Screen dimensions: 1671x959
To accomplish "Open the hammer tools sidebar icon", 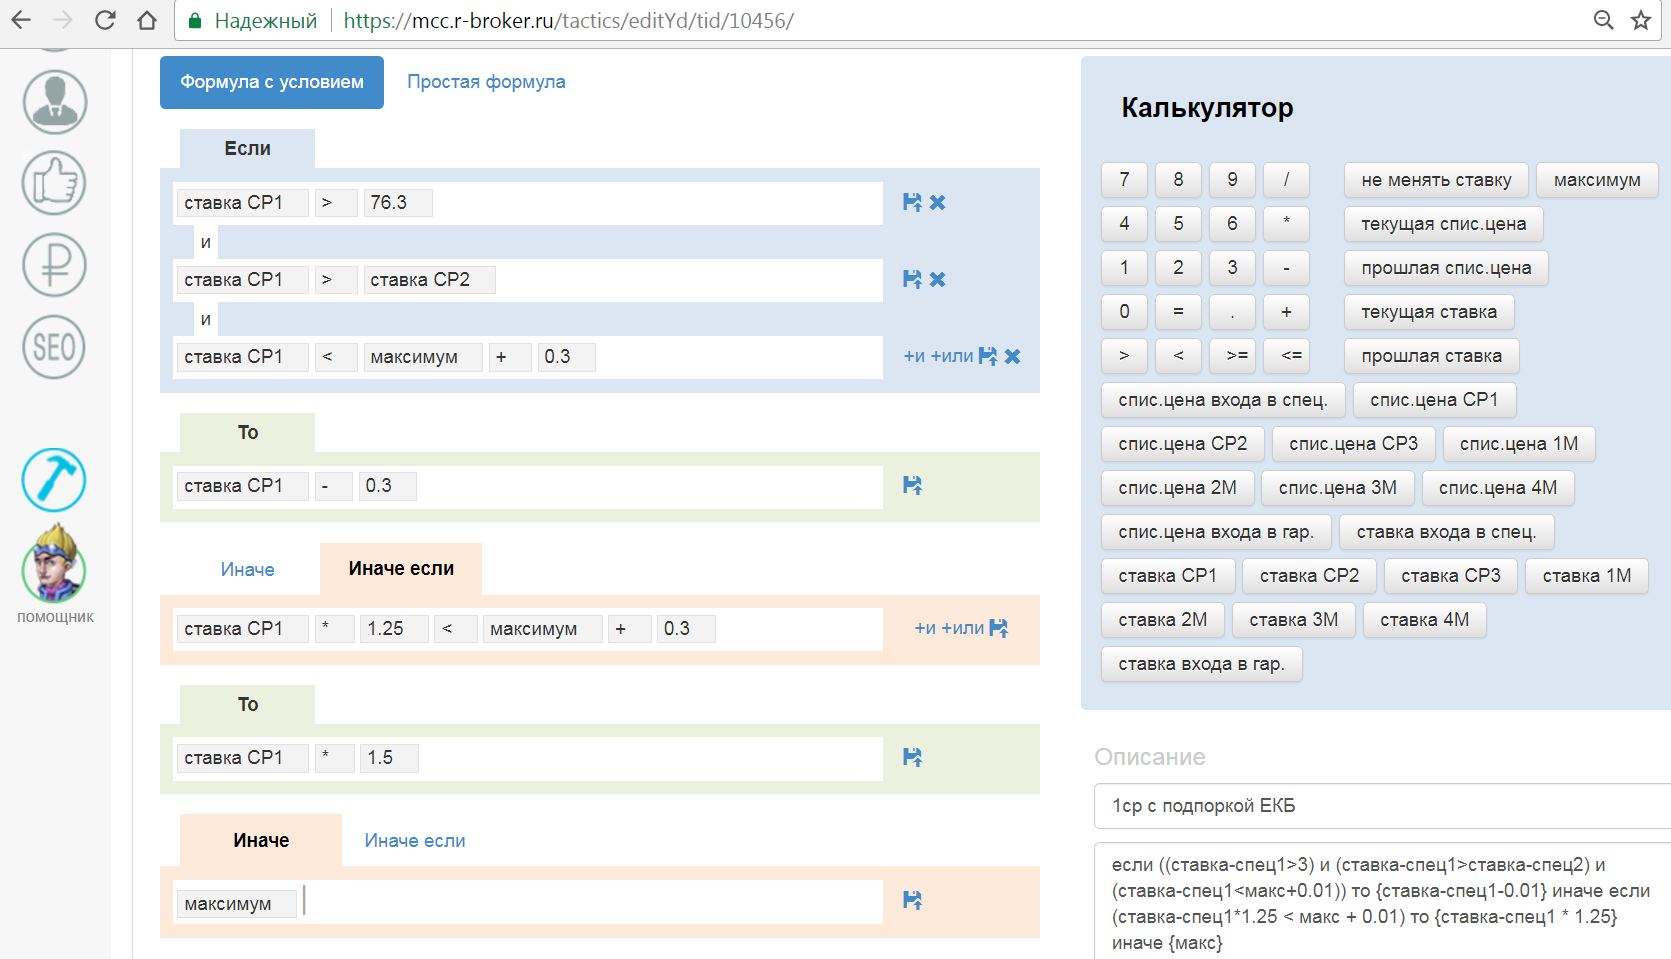I will [x=54, y=480].
